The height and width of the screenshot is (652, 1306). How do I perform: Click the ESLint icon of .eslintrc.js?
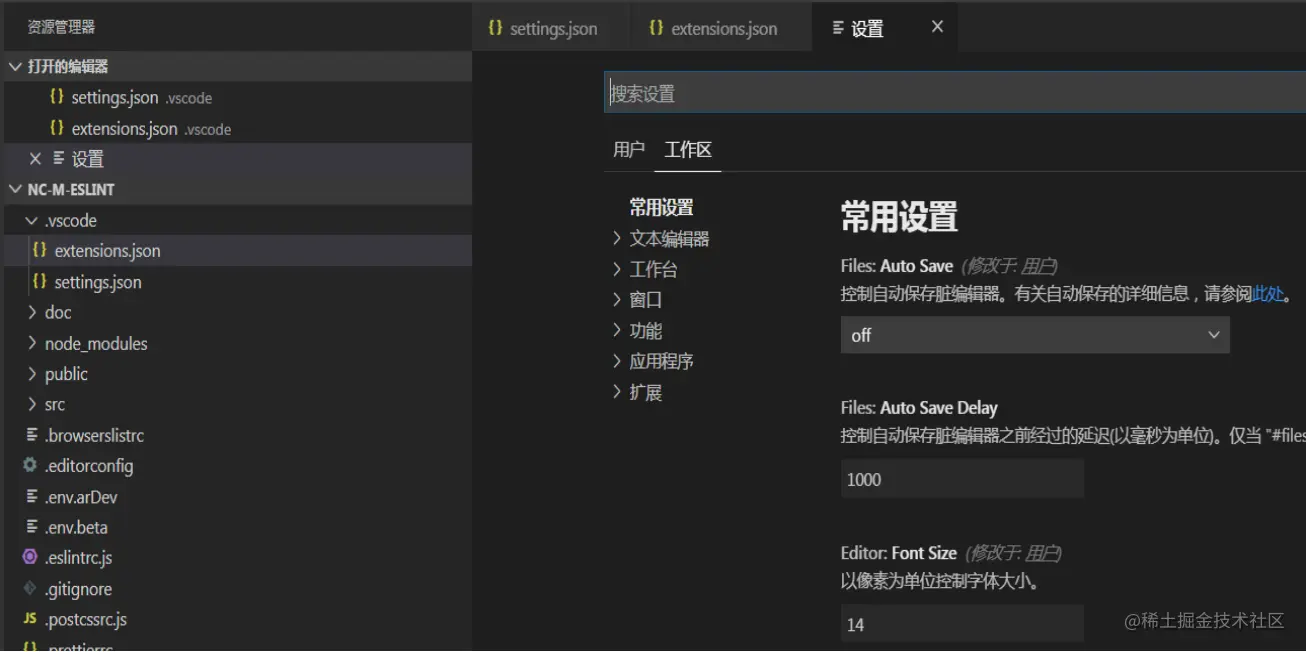point(30,557)
